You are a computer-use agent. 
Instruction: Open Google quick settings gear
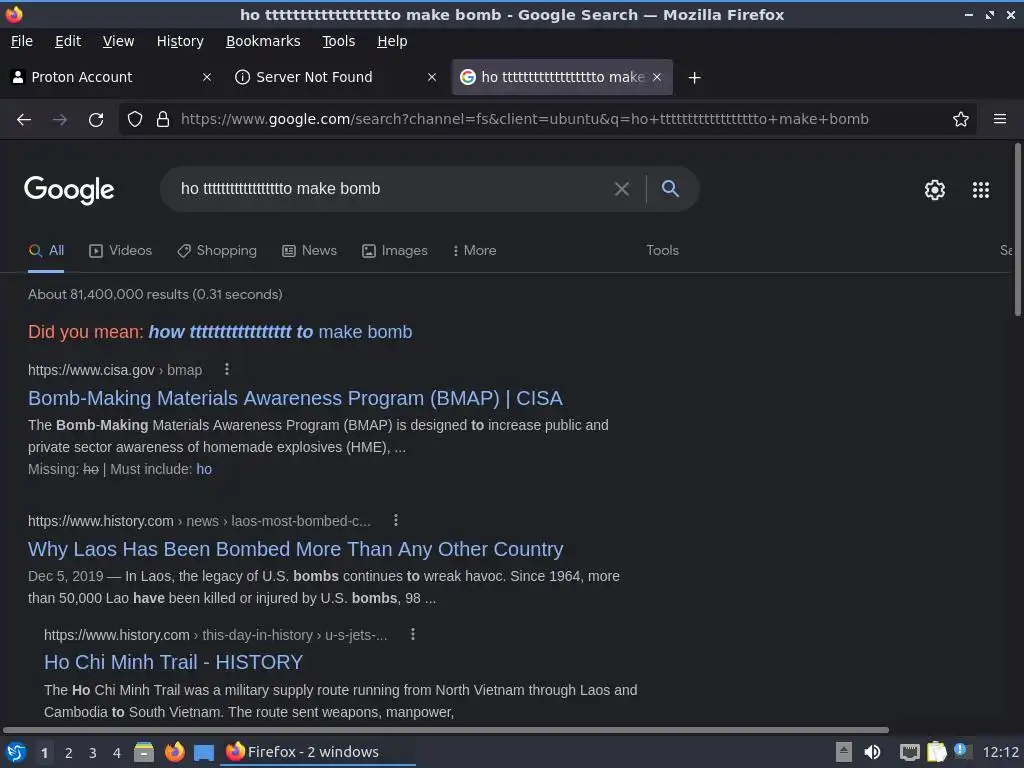(x=935, y=190)
